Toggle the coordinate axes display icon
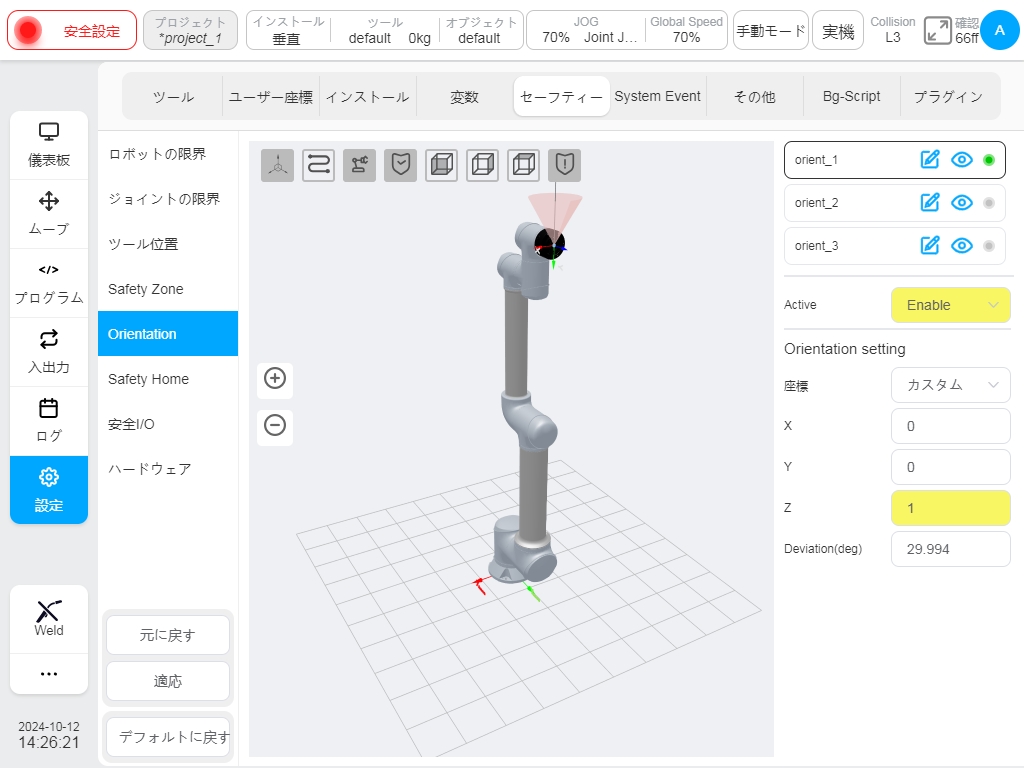Image resolution: width=1024 pixels, height=768 pixels. tap(278, 165)
